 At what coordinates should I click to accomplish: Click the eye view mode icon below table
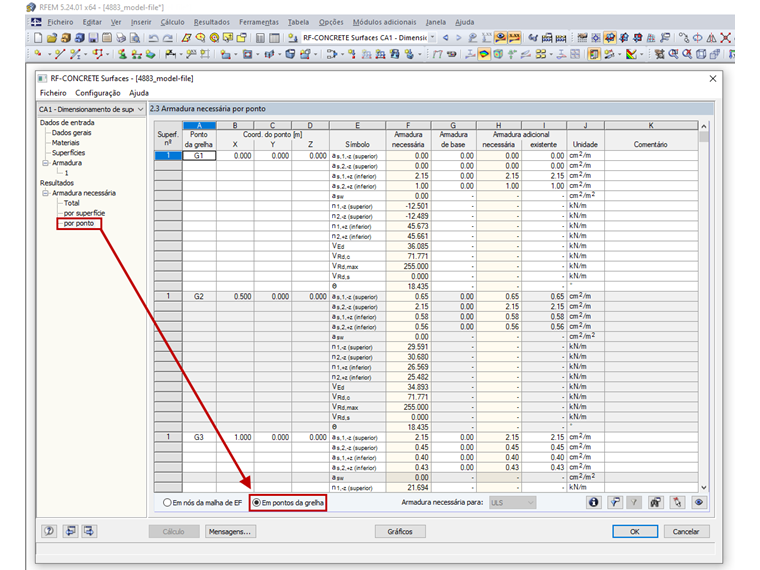tap(698, 502)
